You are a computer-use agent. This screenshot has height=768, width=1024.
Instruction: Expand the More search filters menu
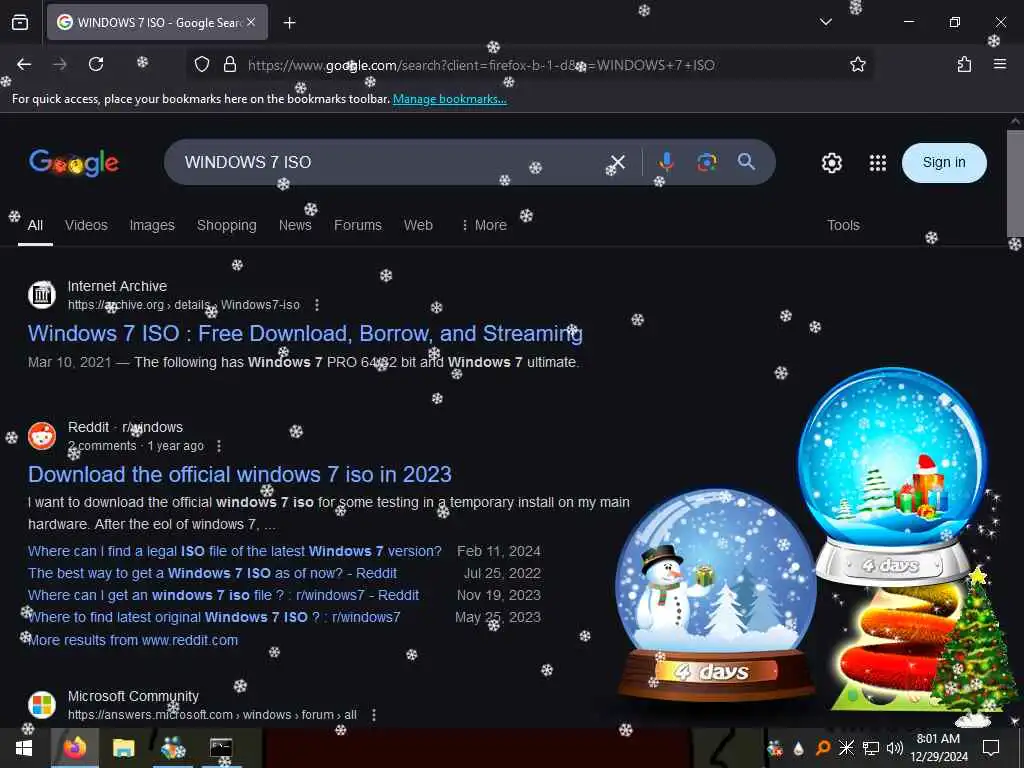coord(484,225)
